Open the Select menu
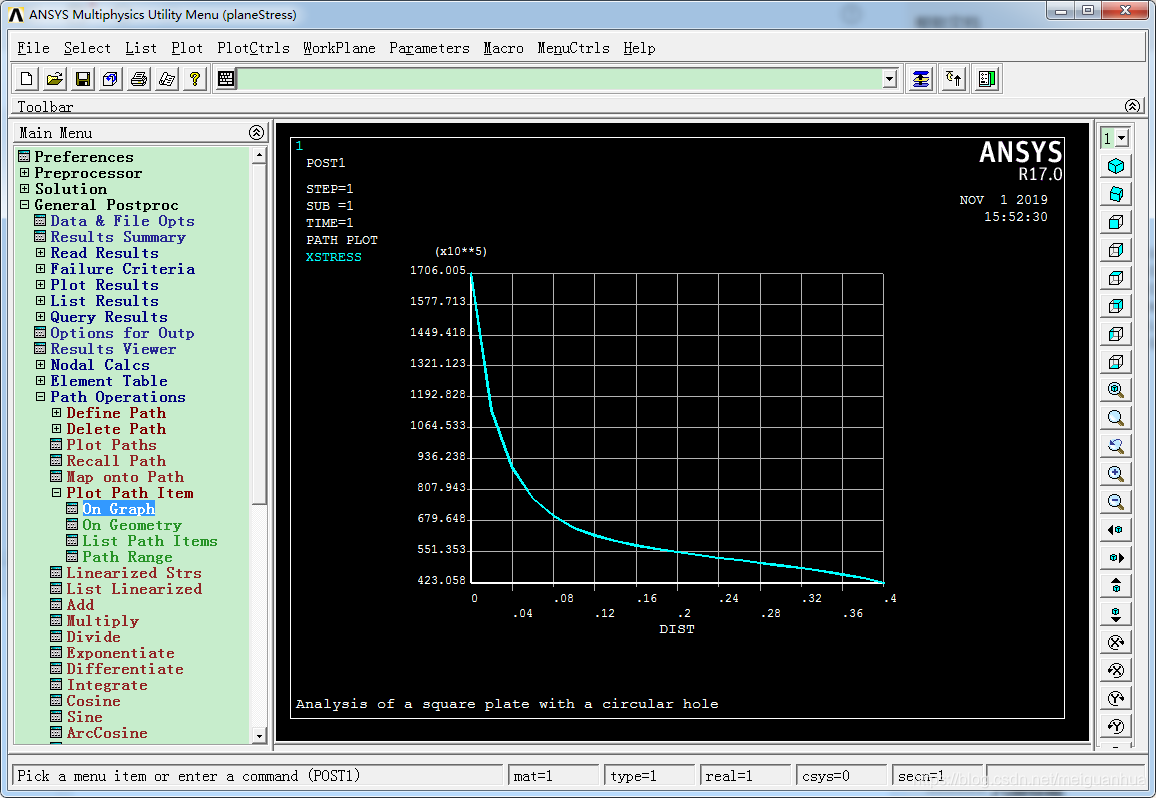The image size is (1156, 798). click(87, 48)
